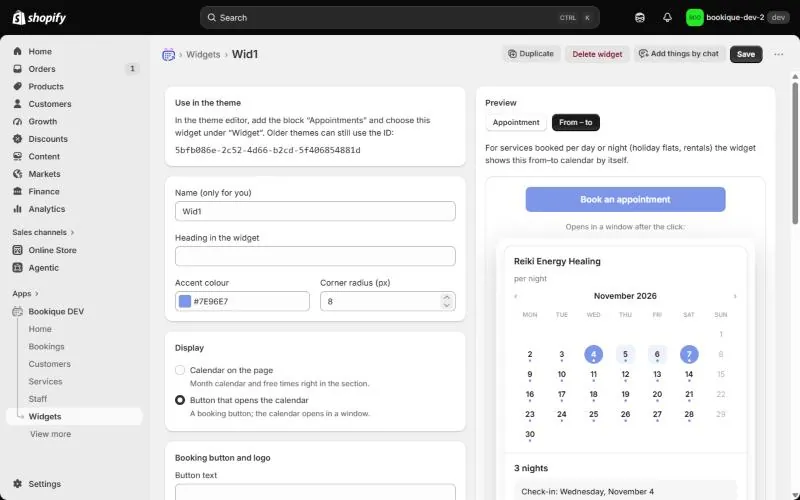This screenshot has height=500, width=800.
Task: Click View more under Bookique DEV
Action: 51,434
